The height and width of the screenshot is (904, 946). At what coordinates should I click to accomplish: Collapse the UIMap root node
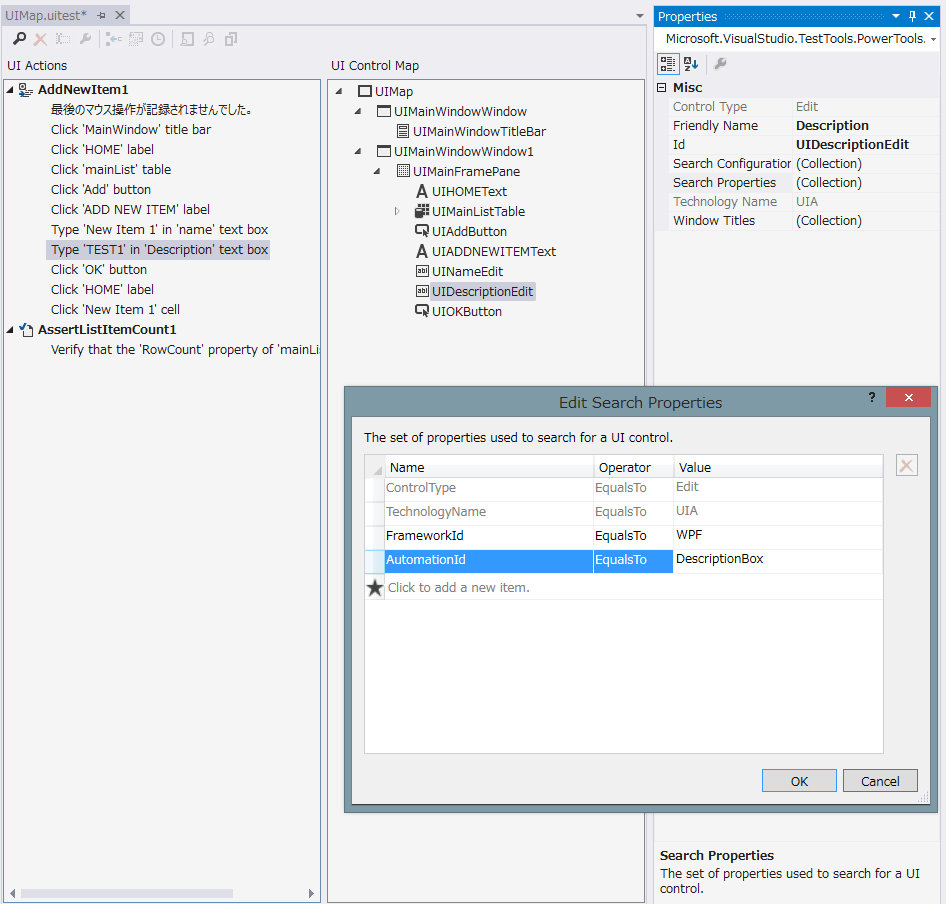tap(339, 91)
